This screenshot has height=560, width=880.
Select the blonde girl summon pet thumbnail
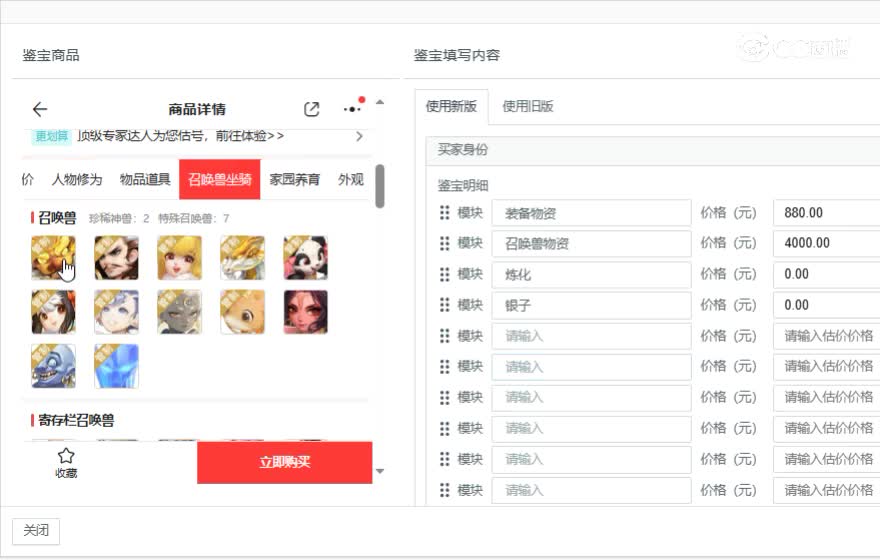pyautogui.click(x=179, y=258)
